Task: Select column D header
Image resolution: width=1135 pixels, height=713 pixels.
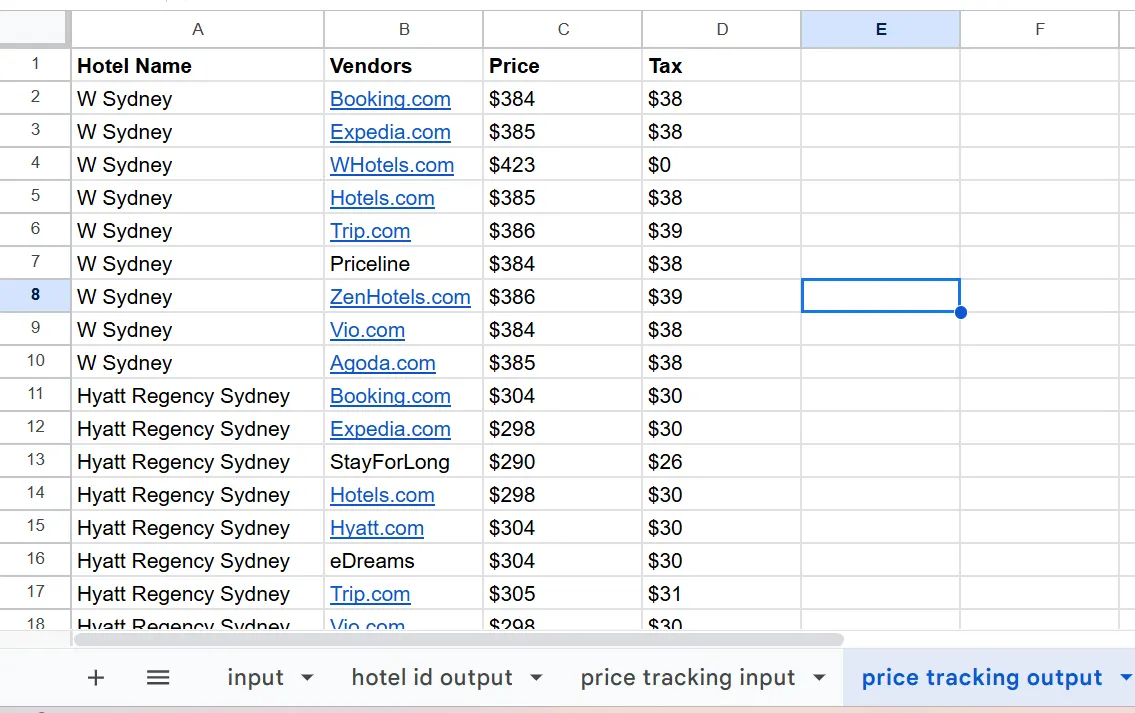Action: click(x=722, y=30)
